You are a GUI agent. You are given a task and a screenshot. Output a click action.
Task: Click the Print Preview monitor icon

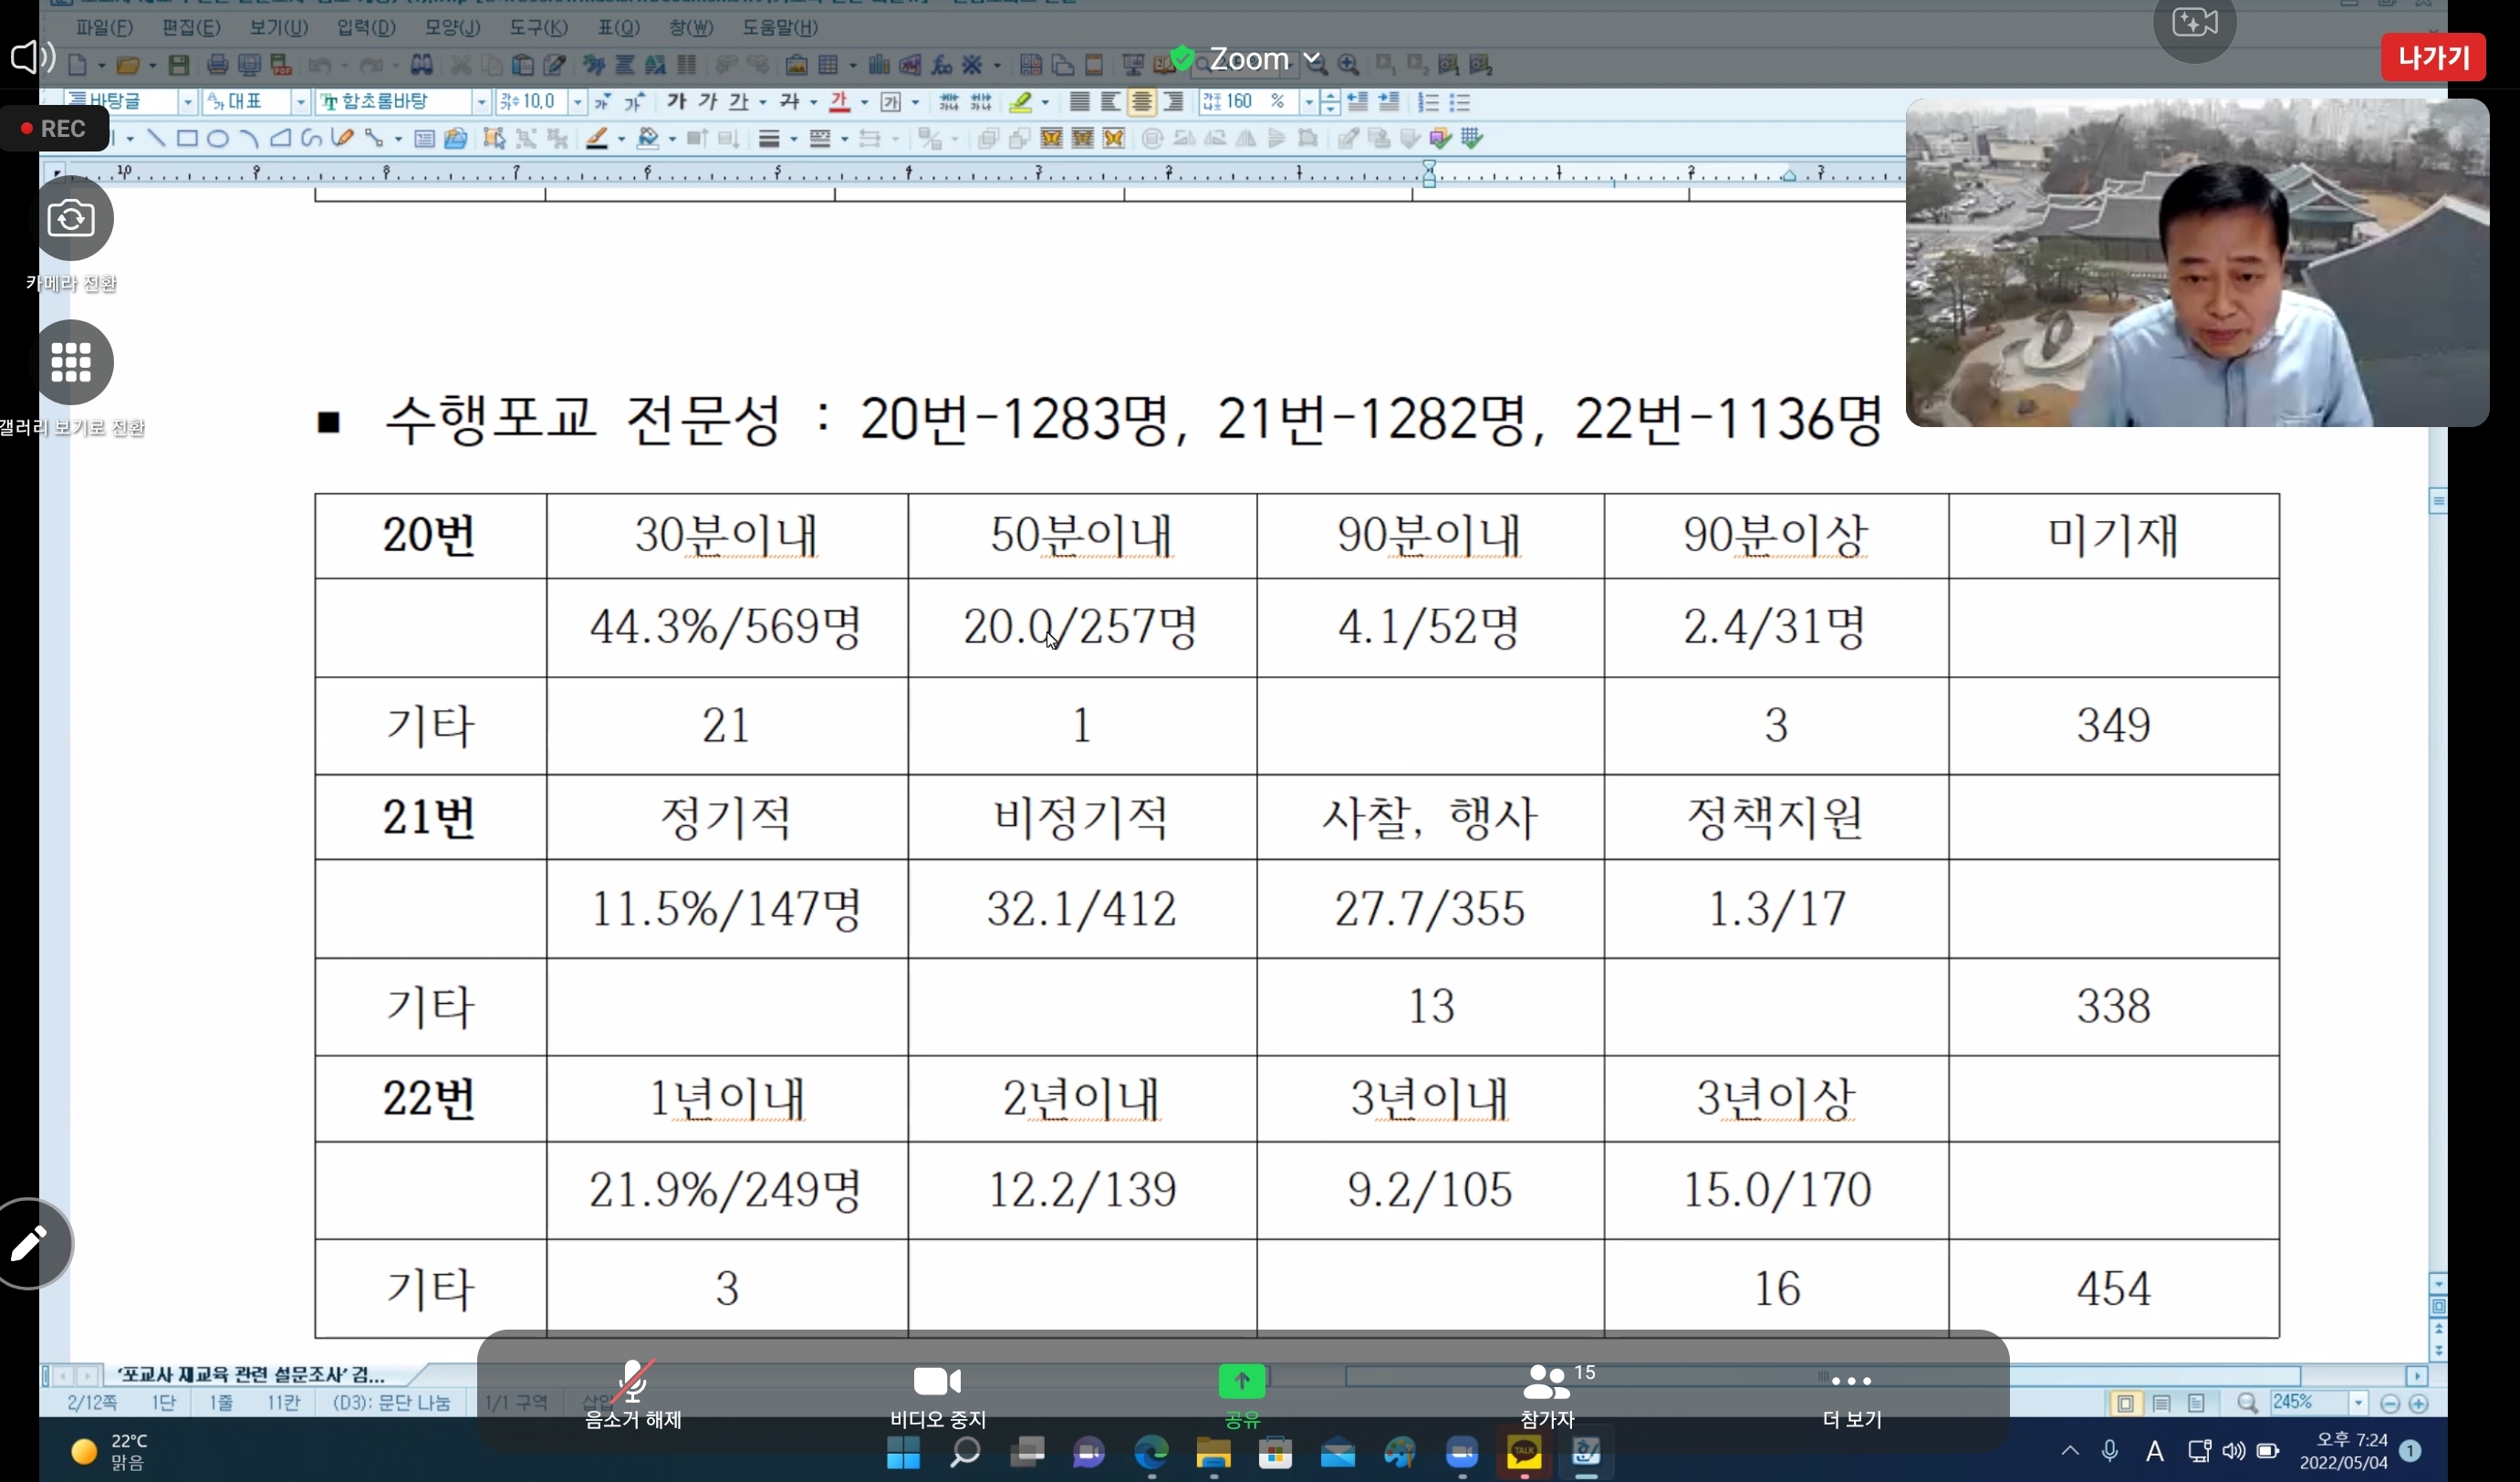click(x=249, y=65)
